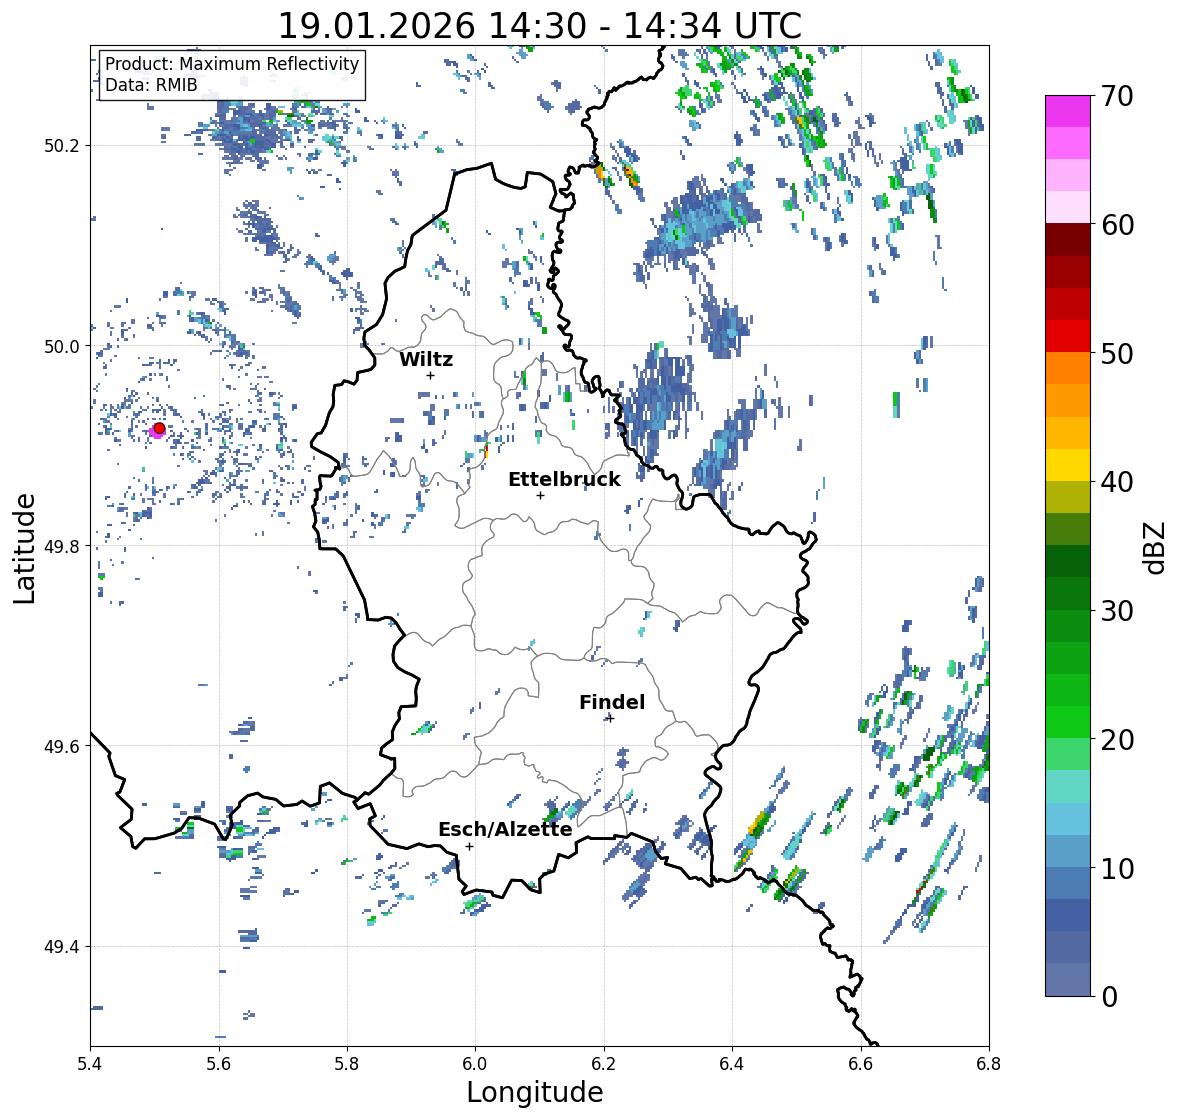Image resolution: width=1179 pixels, height=1117 pixels.
Task: Click the colorbar tick label 40
Action: 1117,482
